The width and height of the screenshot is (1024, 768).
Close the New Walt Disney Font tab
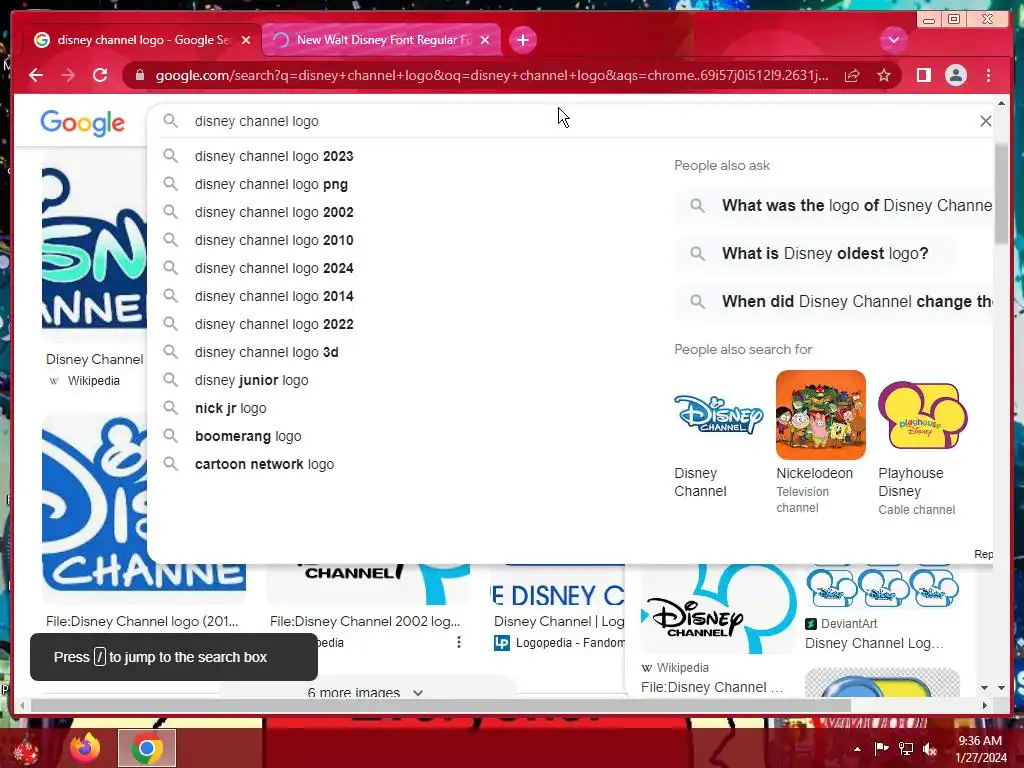(485, 40)
